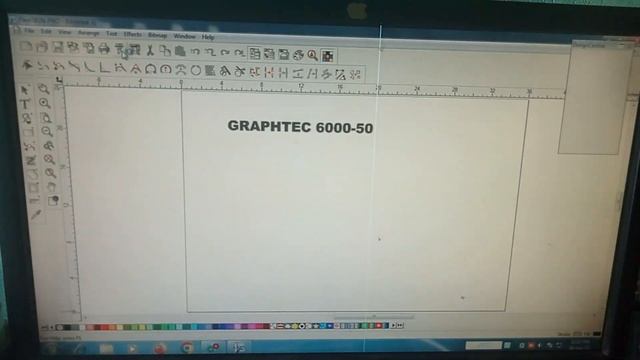This screenshot has width=640, height=360.
Task: Select the Rectangle shape tool in toolbox
Action: click(28, 132)
